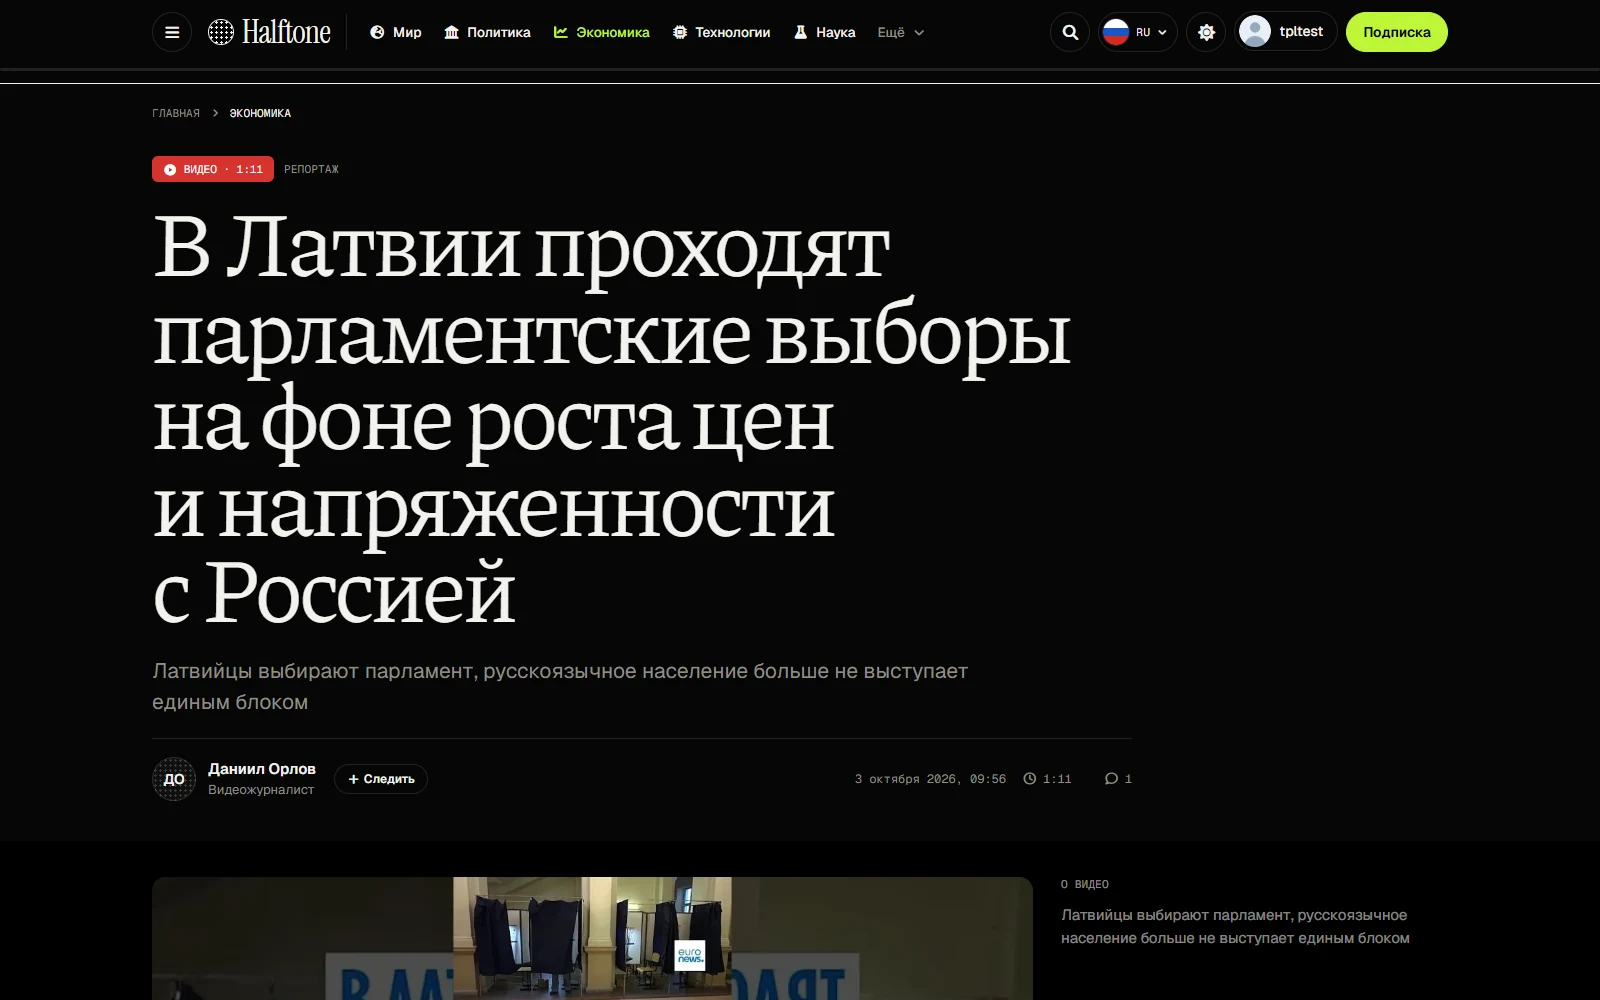Open author Даниил Орлов's page
1600x1000 pixels.
[x=262, y=768]
